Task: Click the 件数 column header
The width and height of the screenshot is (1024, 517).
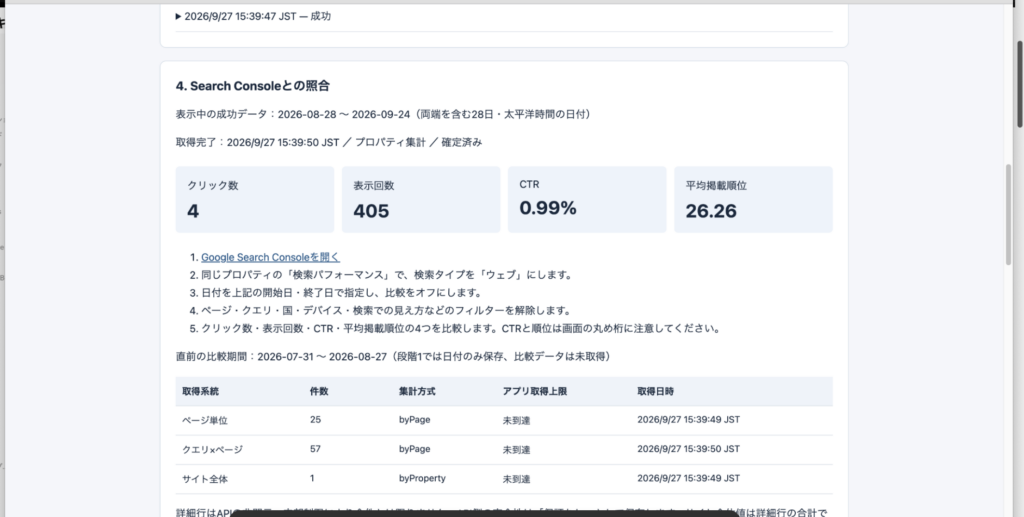Action: [x=319, y=392]
